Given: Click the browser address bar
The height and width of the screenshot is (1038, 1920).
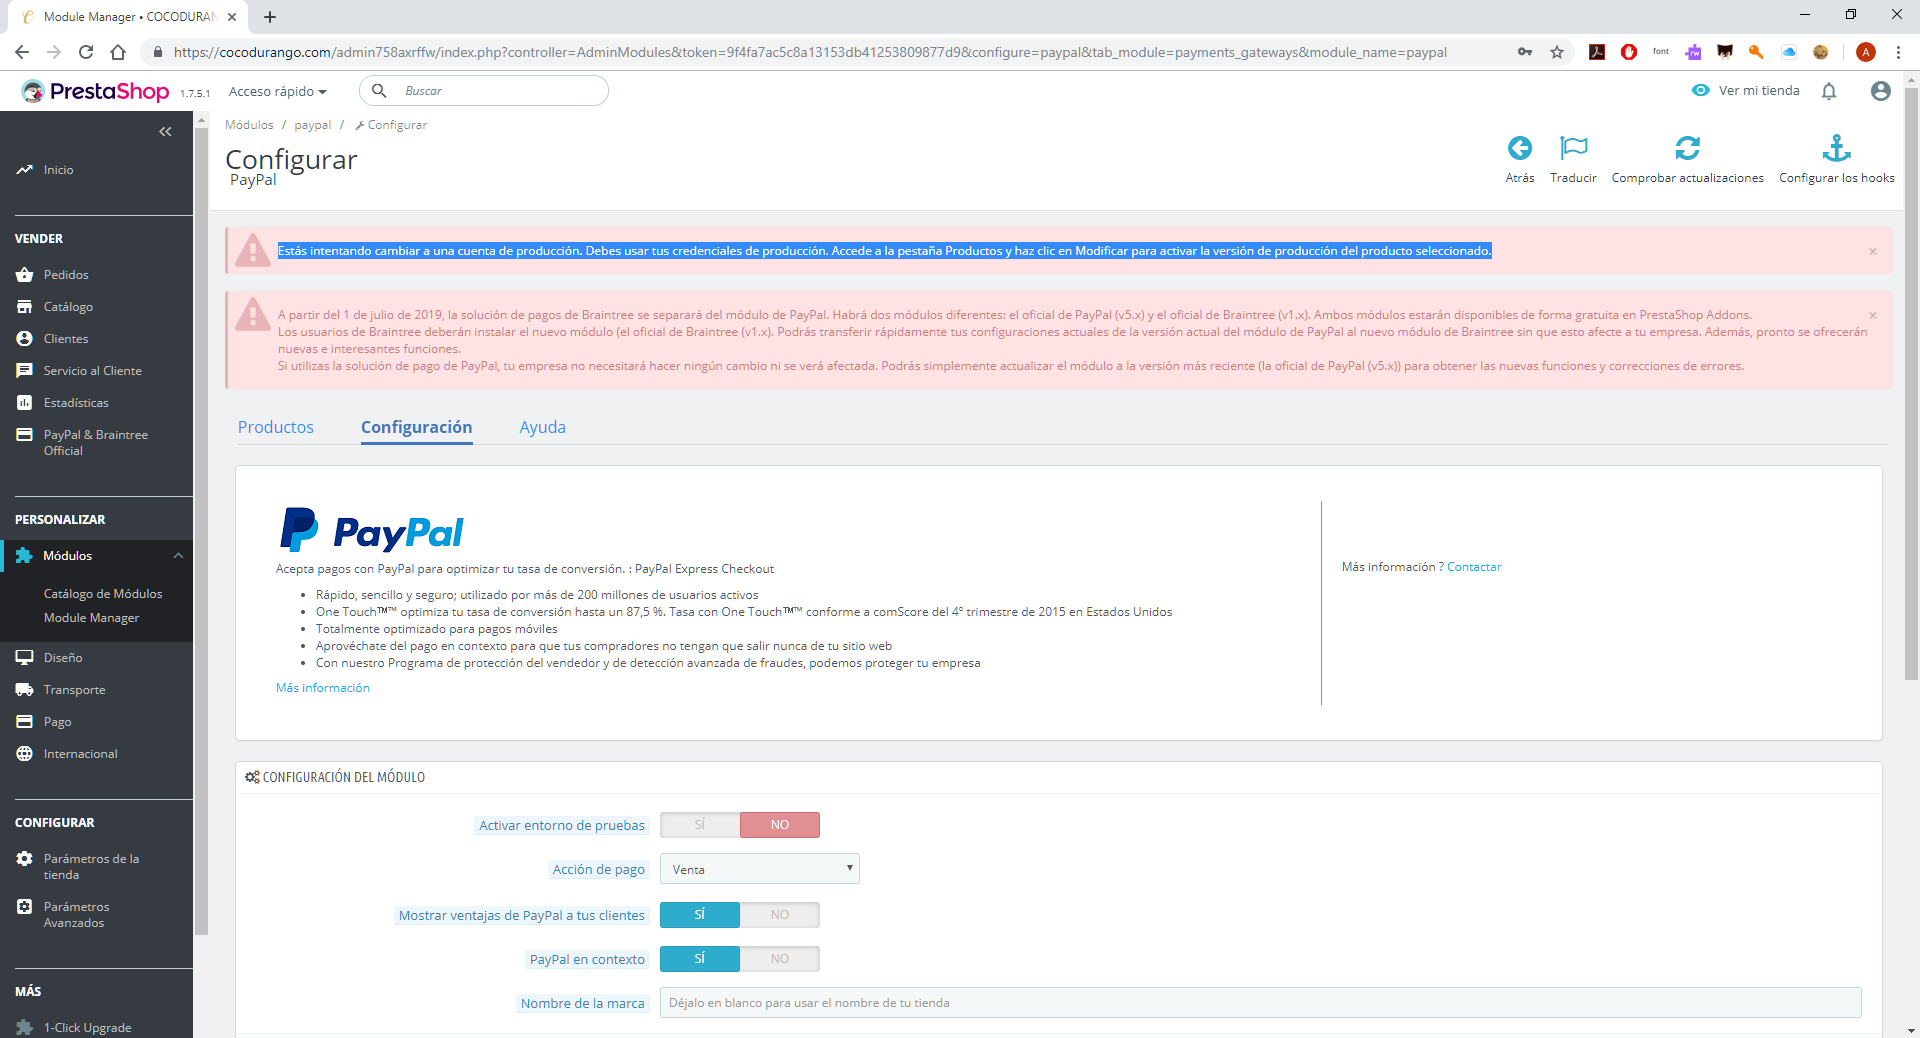Looking at the screenshot, I should tap(810, 52).
